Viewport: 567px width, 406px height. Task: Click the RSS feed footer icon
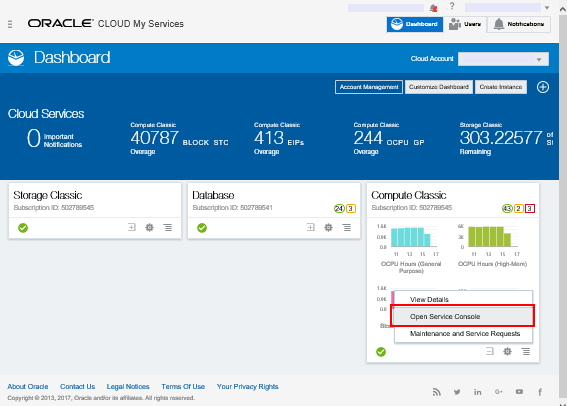[x=437, y=392]
